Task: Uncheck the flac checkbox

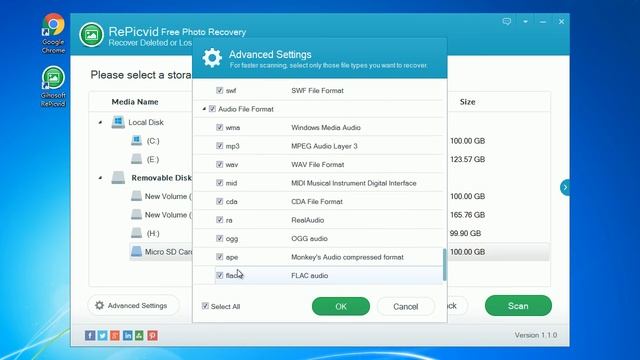Action: 220,275
